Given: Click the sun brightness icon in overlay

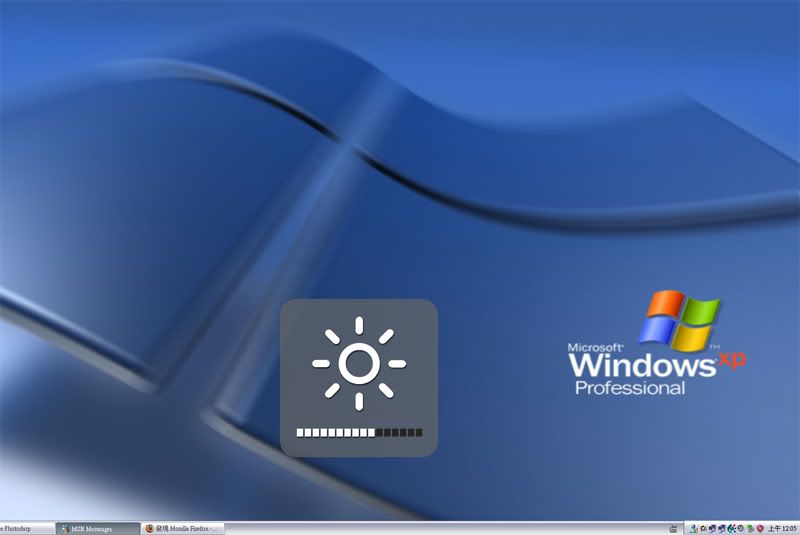Looking at the screenshot, I should pyautogui.click(x=358, y=364).
